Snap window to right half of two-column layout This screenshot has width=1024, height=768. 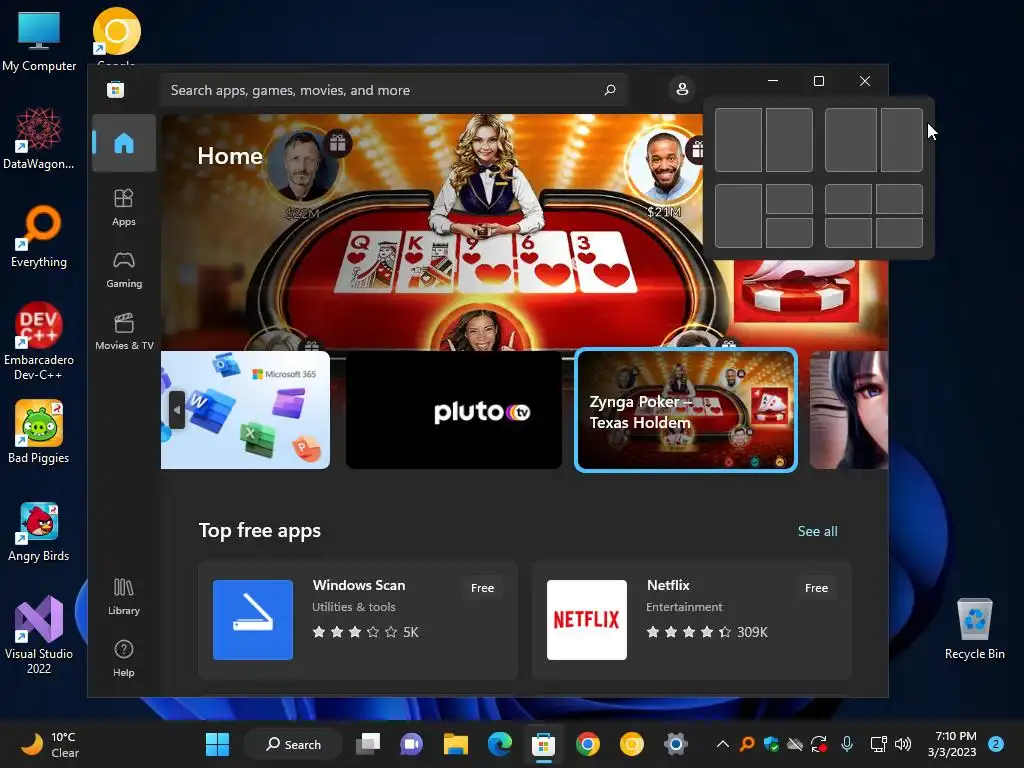pos(789,140)
